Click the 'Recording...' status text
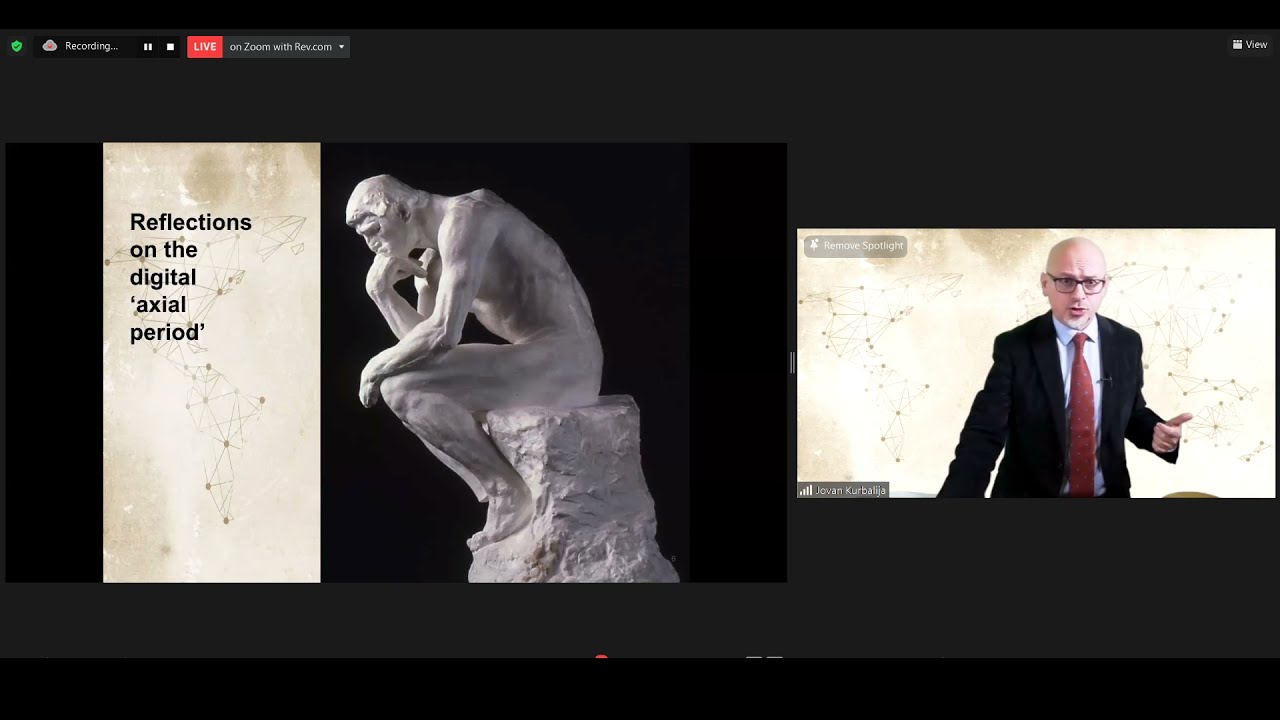Image resolution: width=1280 pixels, height=720 pixels. (91, 46)
